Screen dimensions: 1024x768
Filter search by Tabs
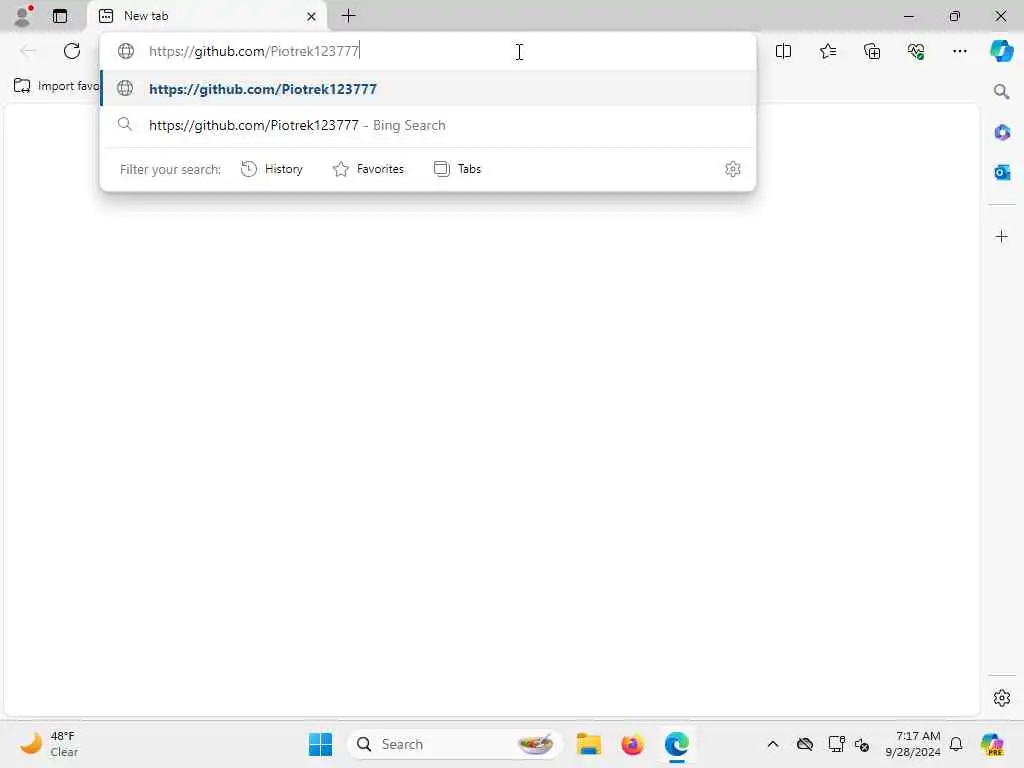click(x=457, y=169)
